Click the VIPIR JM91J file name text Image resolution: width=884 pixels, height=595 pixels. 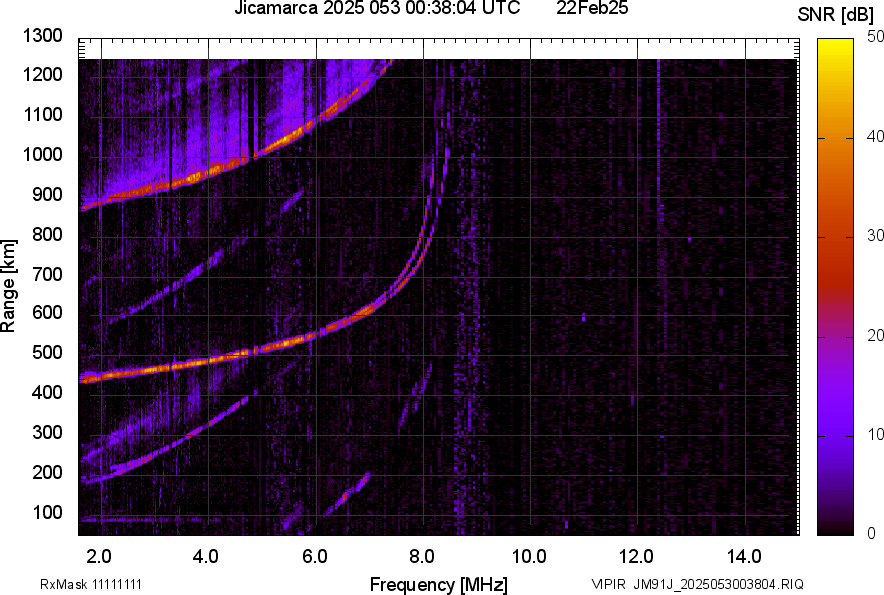pyautogui.click(x=697, y=584)
